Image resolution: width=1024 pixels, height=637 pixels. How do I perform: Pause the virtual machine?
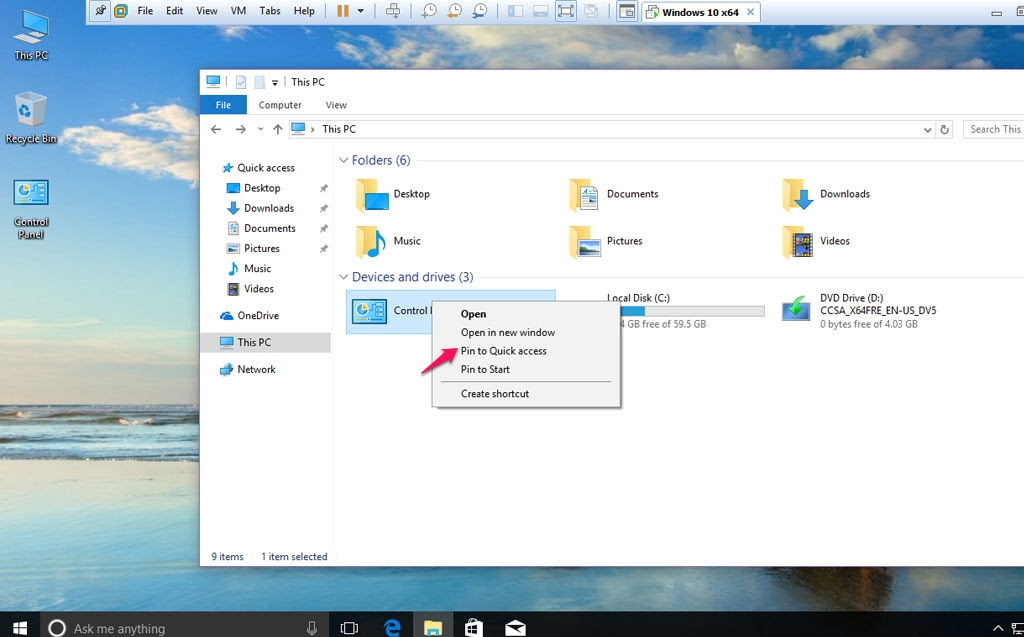(x=343, y=11)
